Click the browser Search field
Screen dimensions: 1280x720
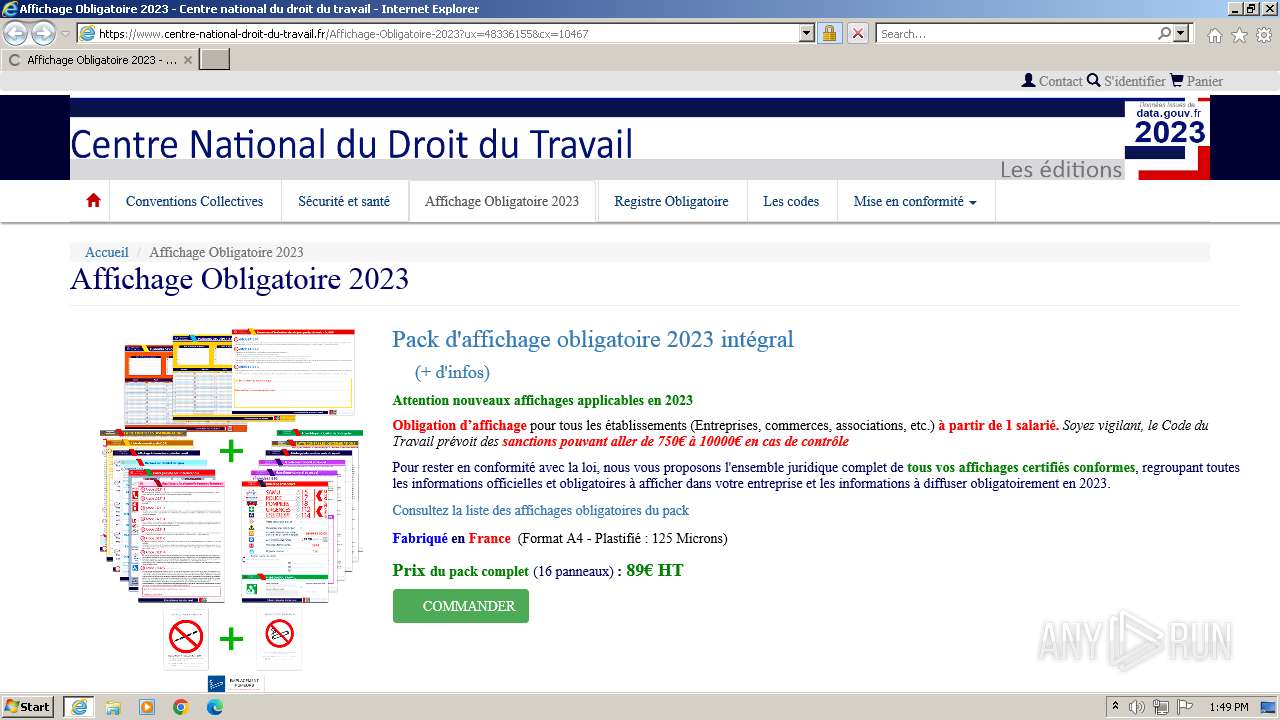[1017, 33]
